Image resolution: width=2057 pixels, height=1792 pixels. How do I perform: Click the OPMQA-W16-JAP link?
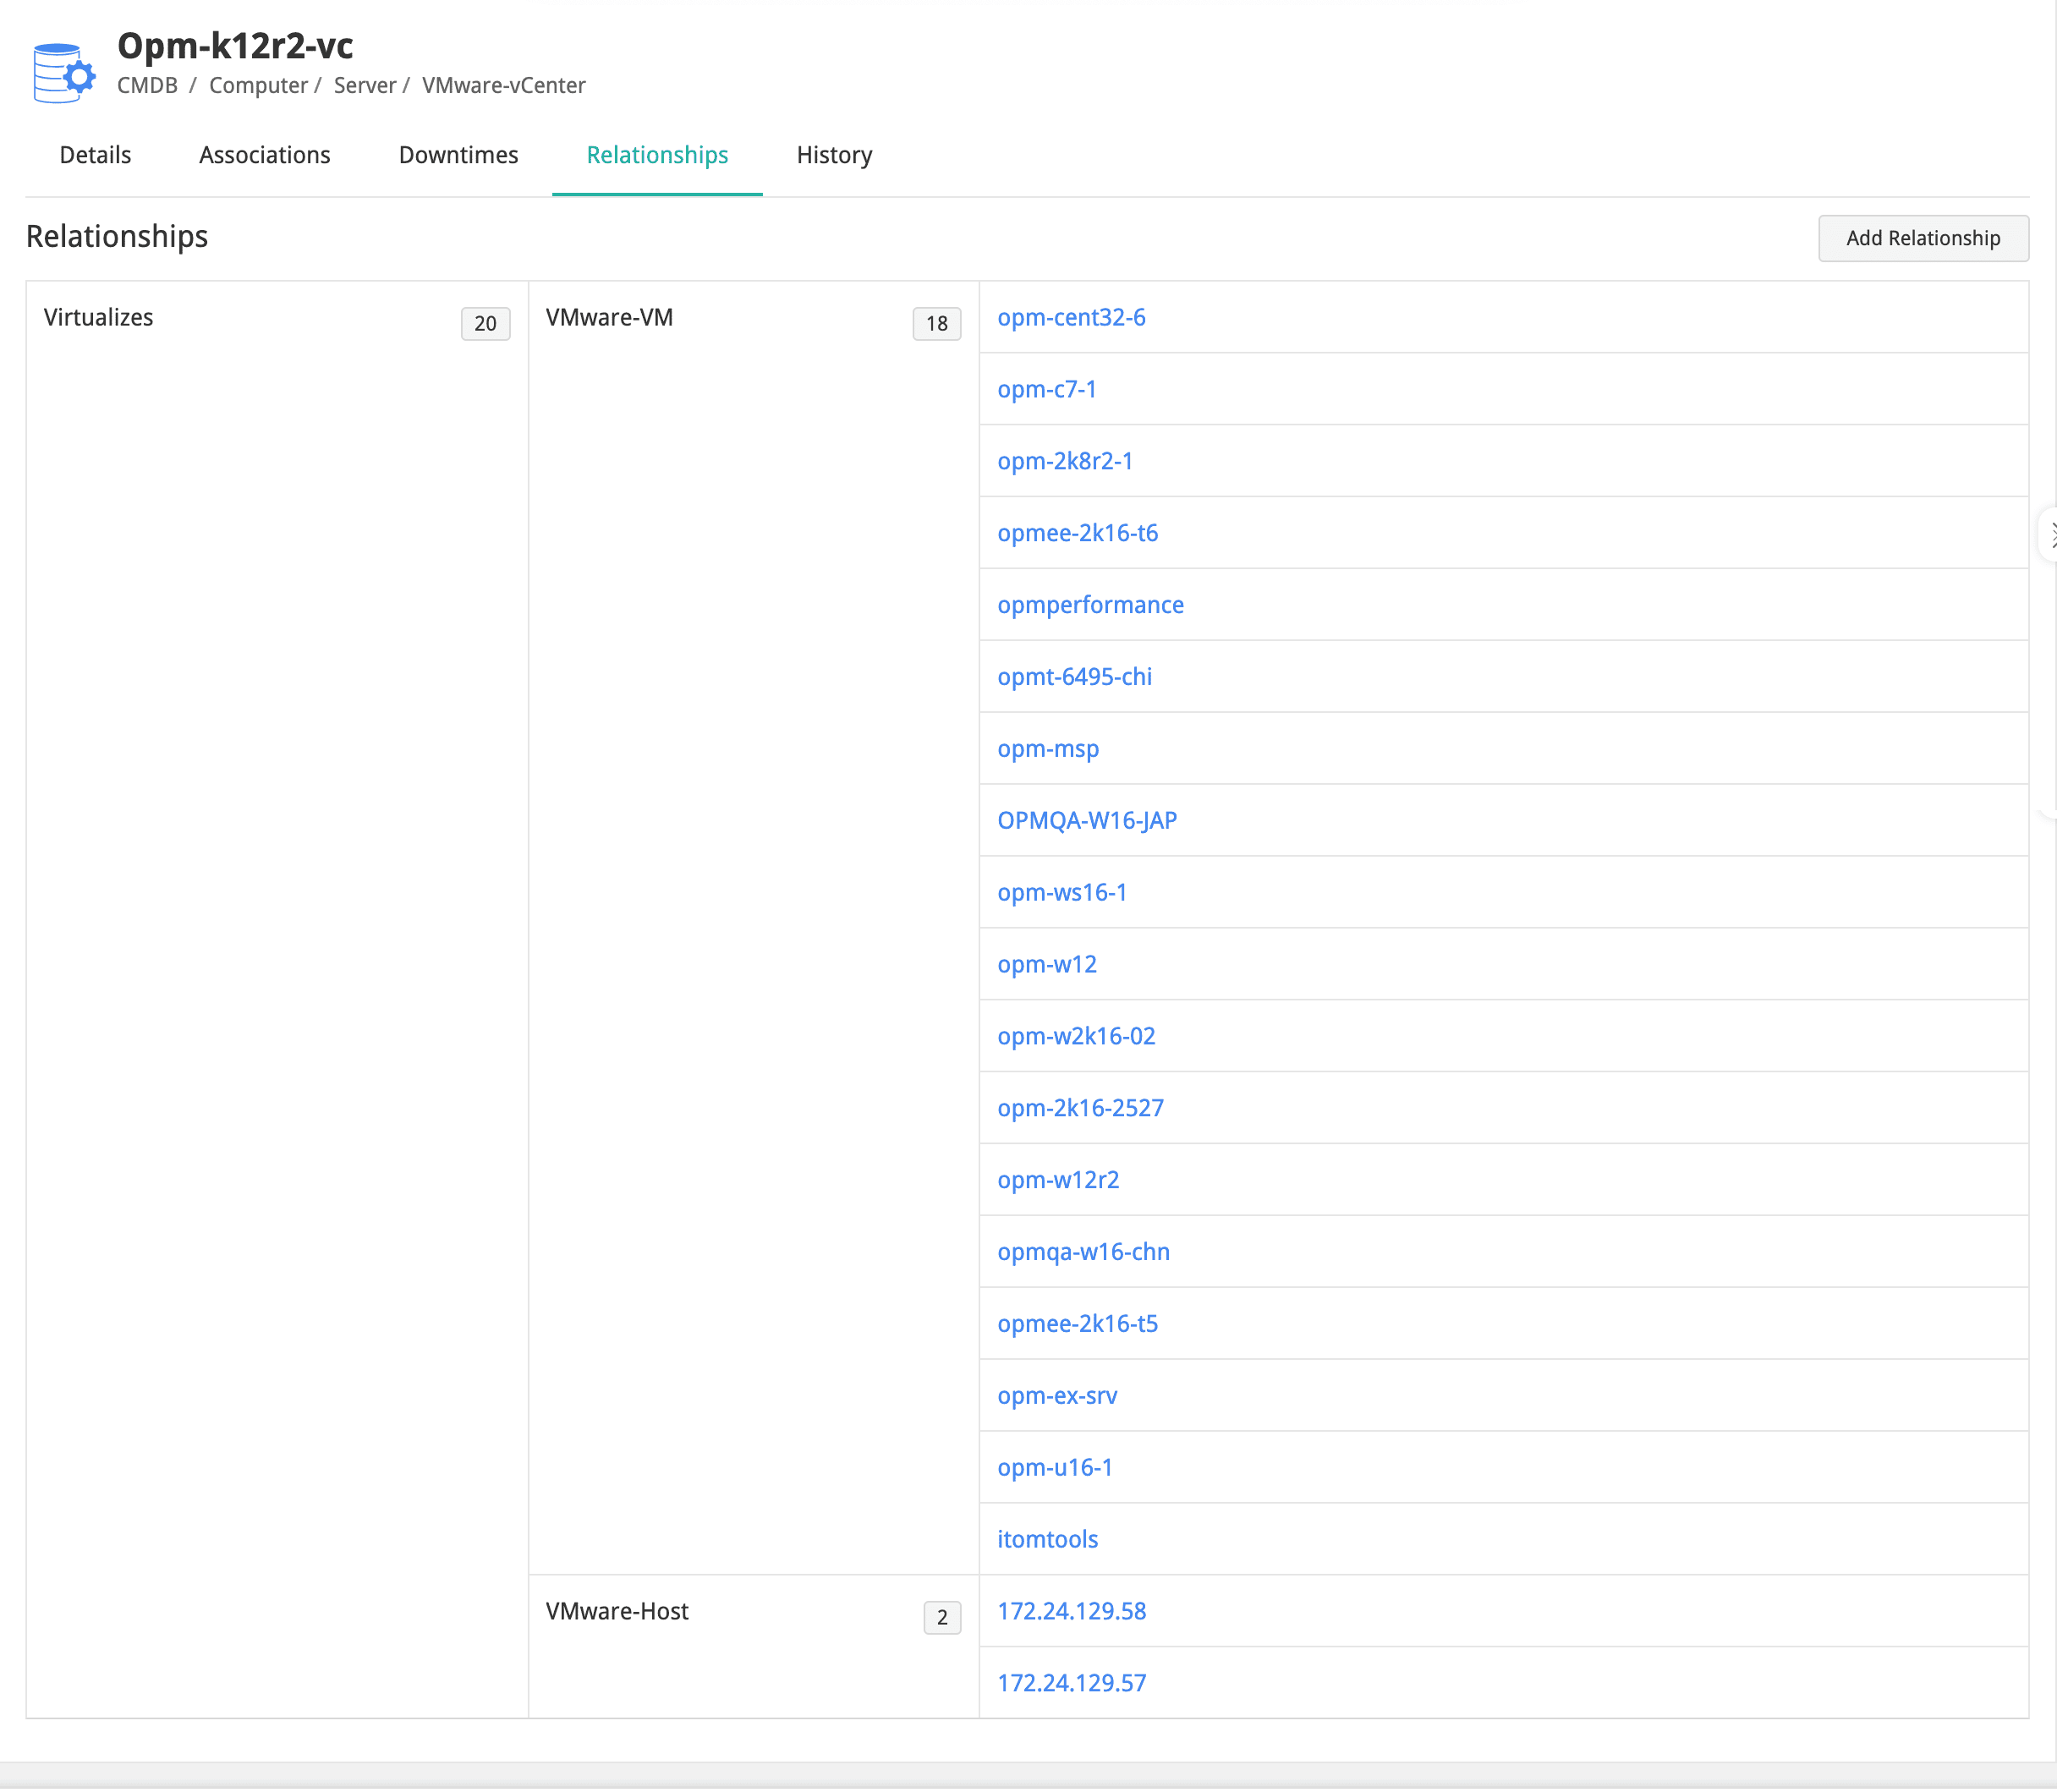tap(1087, 820)
